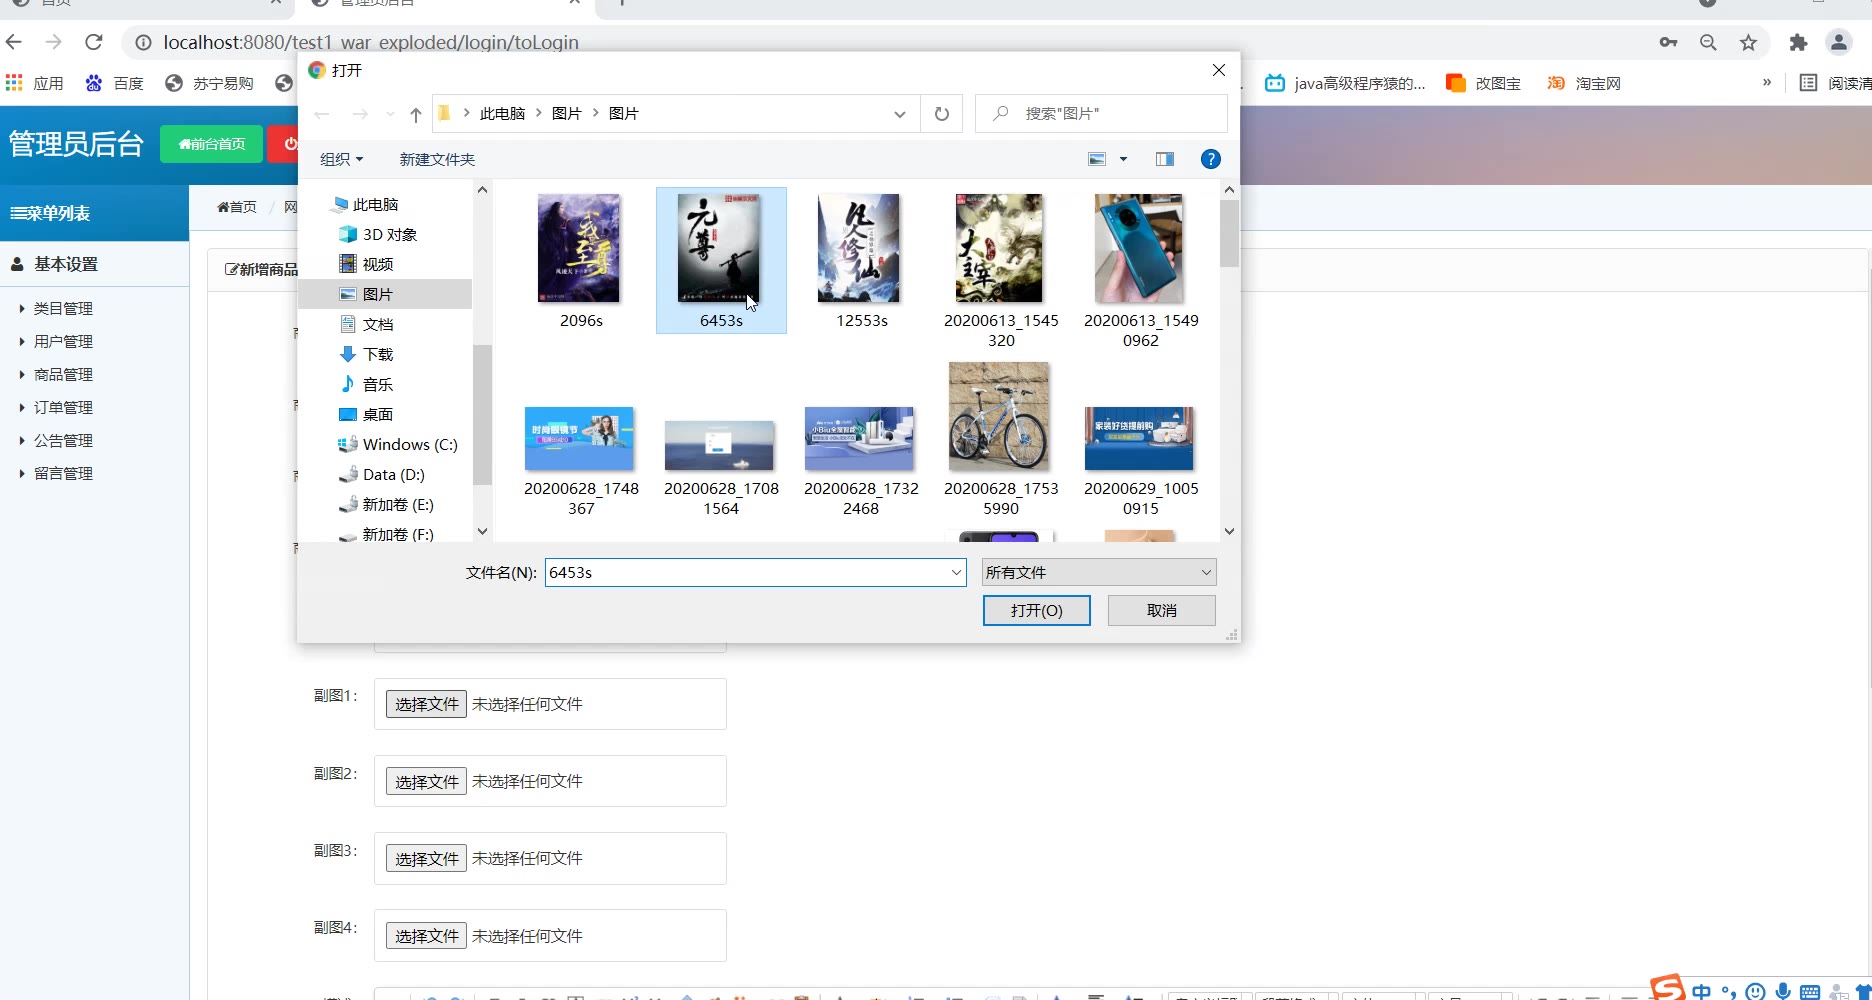Choose file for 副图3
The width and height of the screenshot is (1872, 1000).
tap(427, 859)
